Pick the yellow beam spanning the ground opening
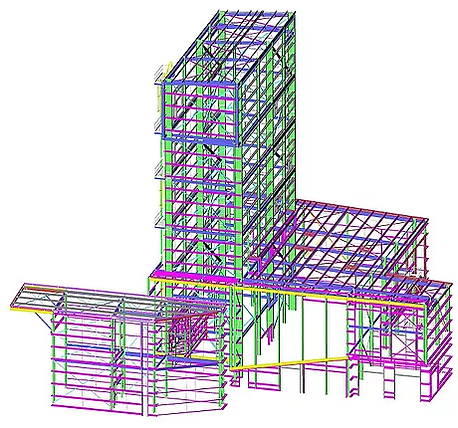The width and height of the screenshot is (458, 428). [289, 363]
